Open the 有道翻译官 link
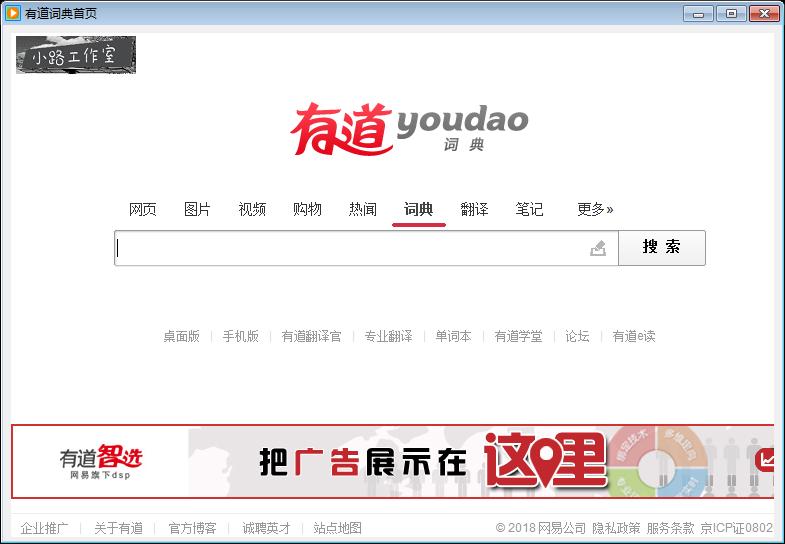This screenshot has width=785, height=544. tap(311, 336)
